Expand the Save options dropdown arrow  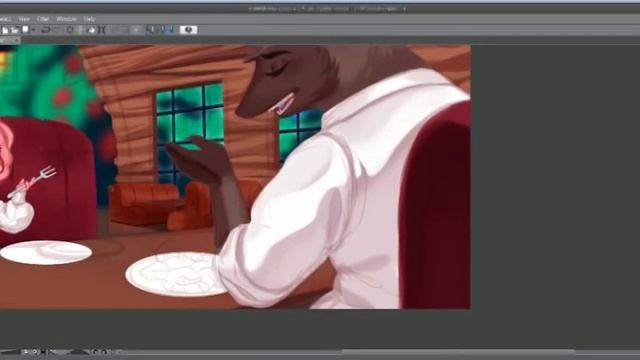(33, 30)
